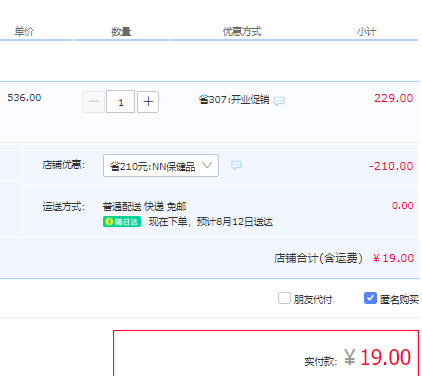
Task: Click the shipping fee 0.00
Action: tap(403, 206)
